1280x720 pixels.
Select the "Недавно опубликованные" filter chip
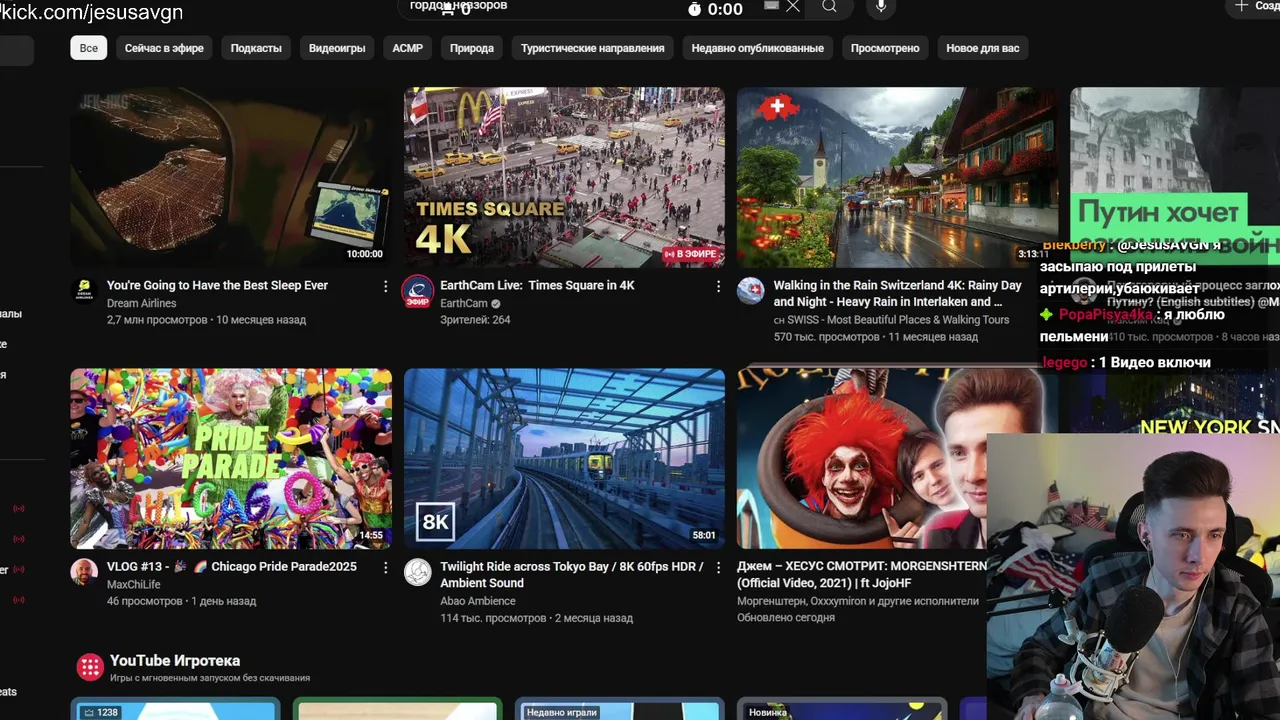click(x=758, y=48)
